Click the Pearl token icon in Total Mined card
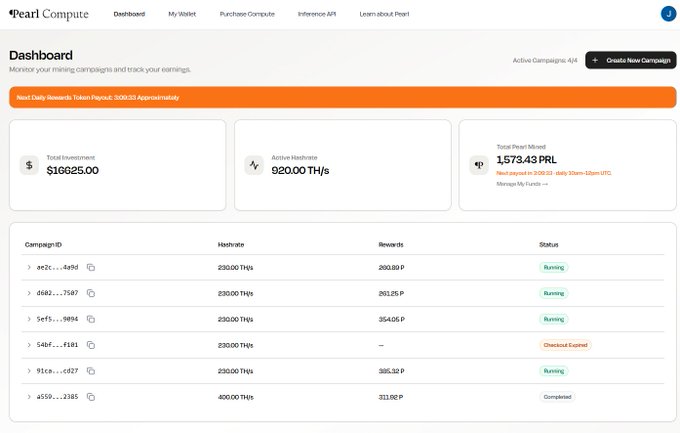Screen dimensions: 680x433 [x=479, y=165]
